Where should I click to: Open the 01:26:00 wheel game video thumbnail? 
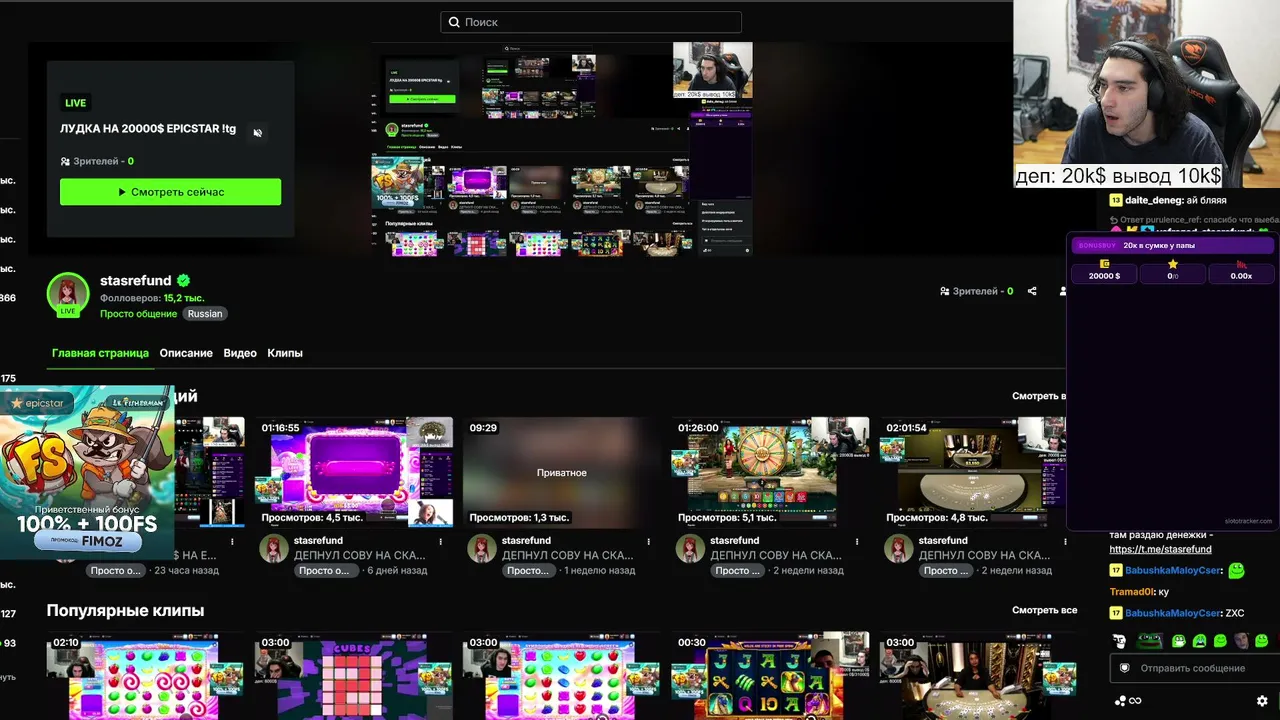[x=770, y=472]
